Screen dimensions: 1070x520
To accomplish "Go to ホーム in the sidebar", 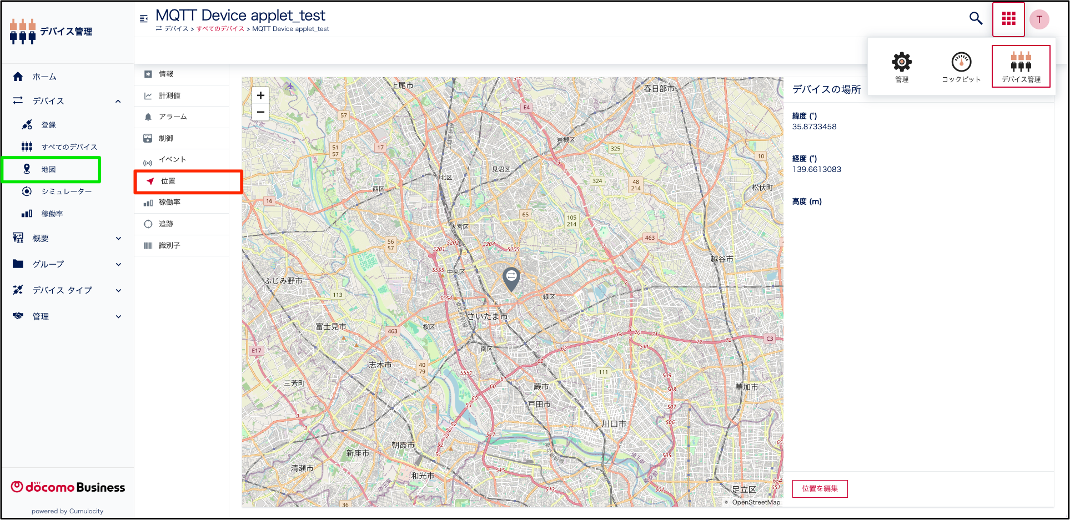I will click(44, 77).
